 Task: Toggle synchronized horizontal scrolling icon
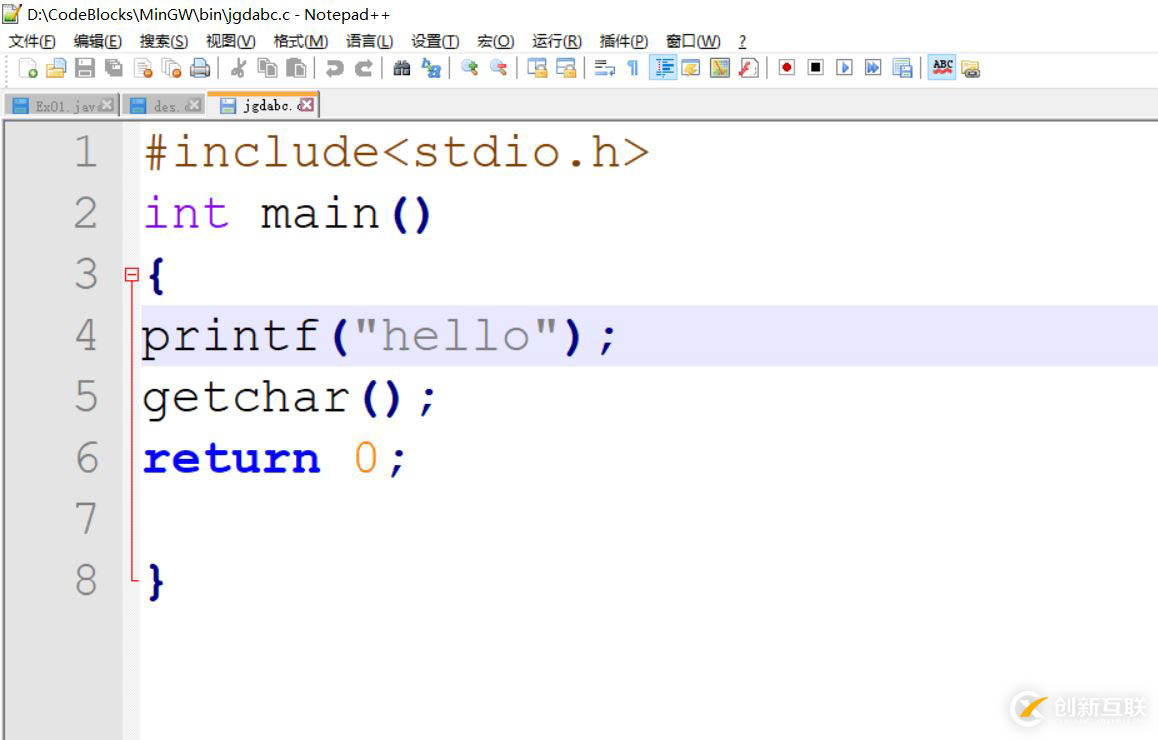(566, 69)
